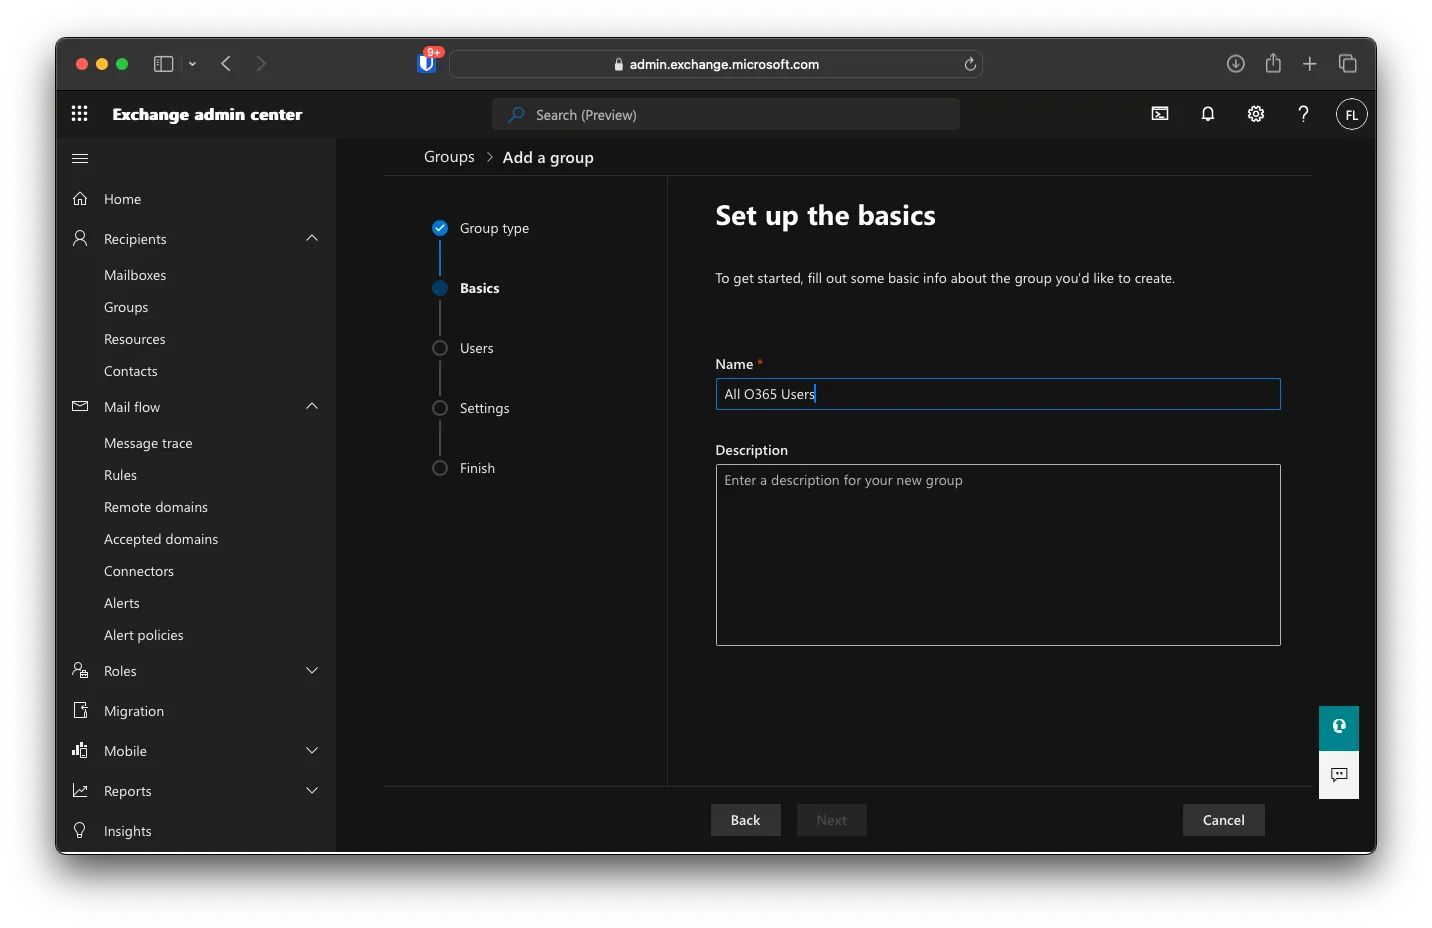Click the Insights lightbulb icon
1432x928 pixels.
[80, 830]
